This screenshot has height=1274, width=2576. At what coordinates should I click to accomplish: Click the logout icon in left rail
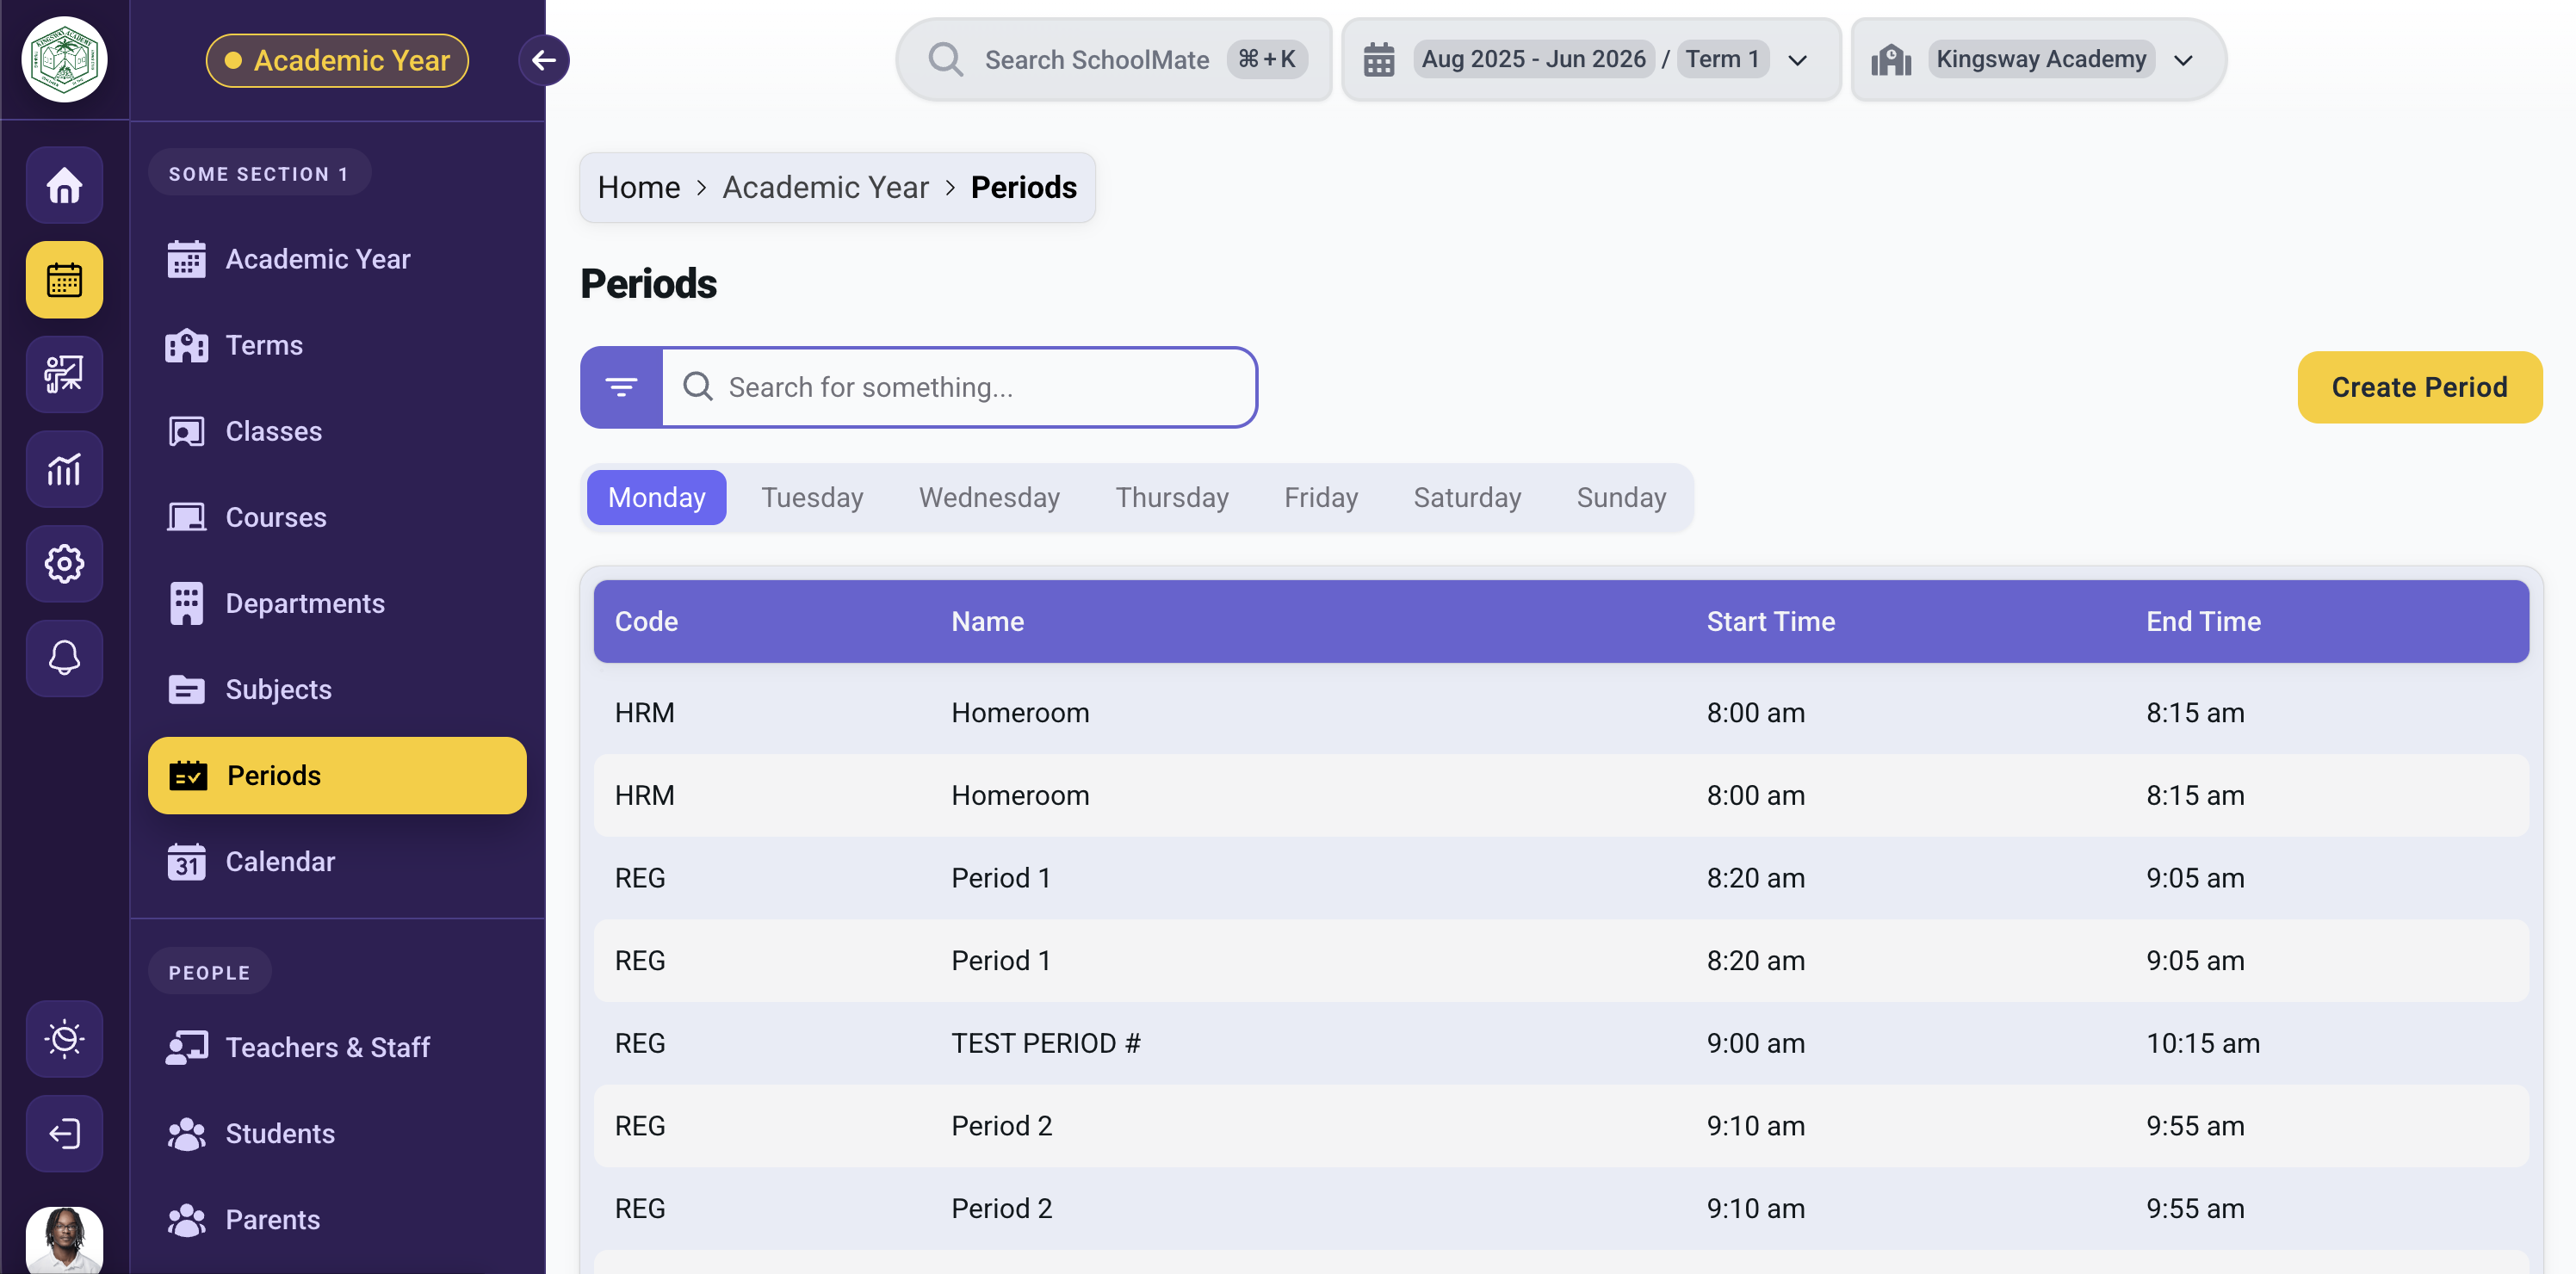tap(64, 1133)
